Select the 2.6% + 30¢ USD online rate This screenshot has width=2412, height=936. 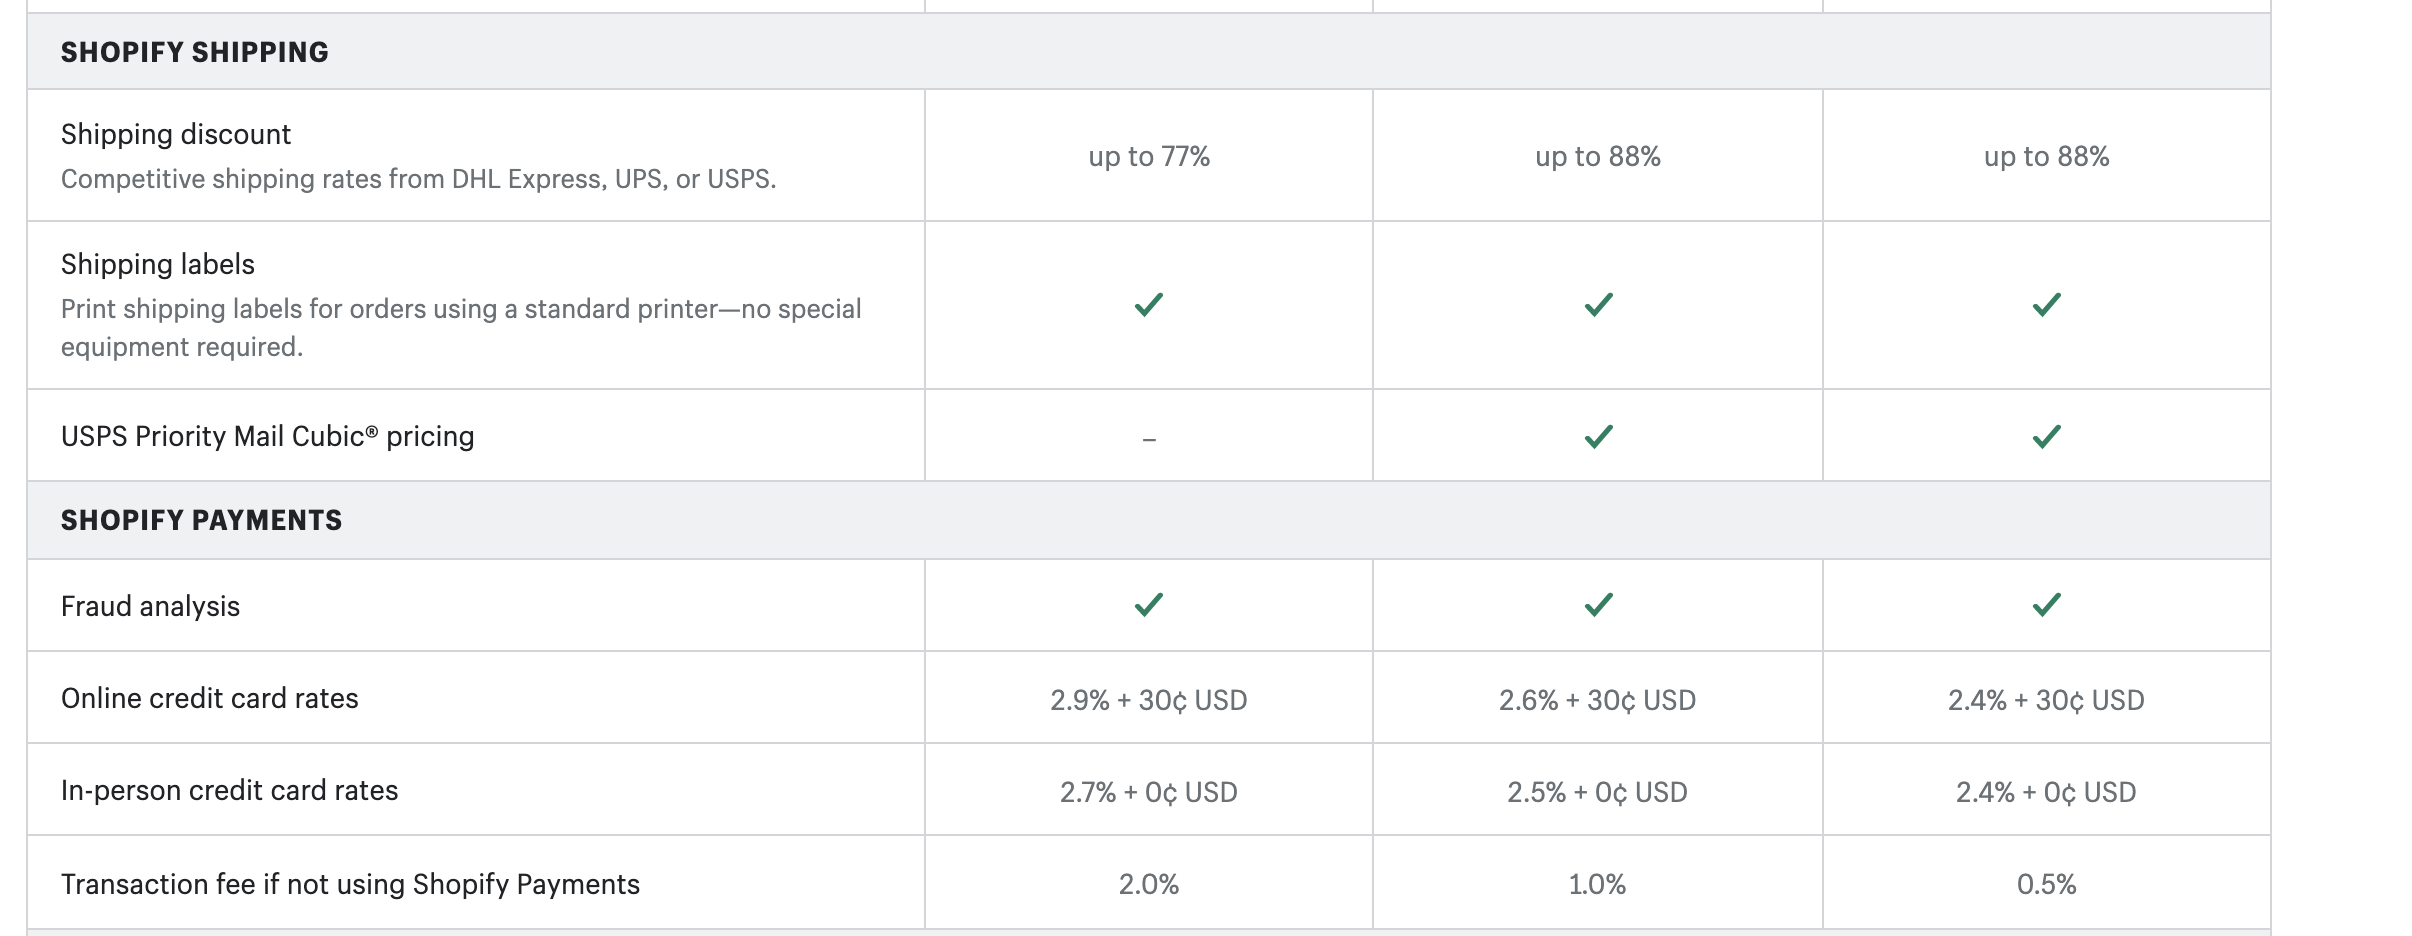1598,700
